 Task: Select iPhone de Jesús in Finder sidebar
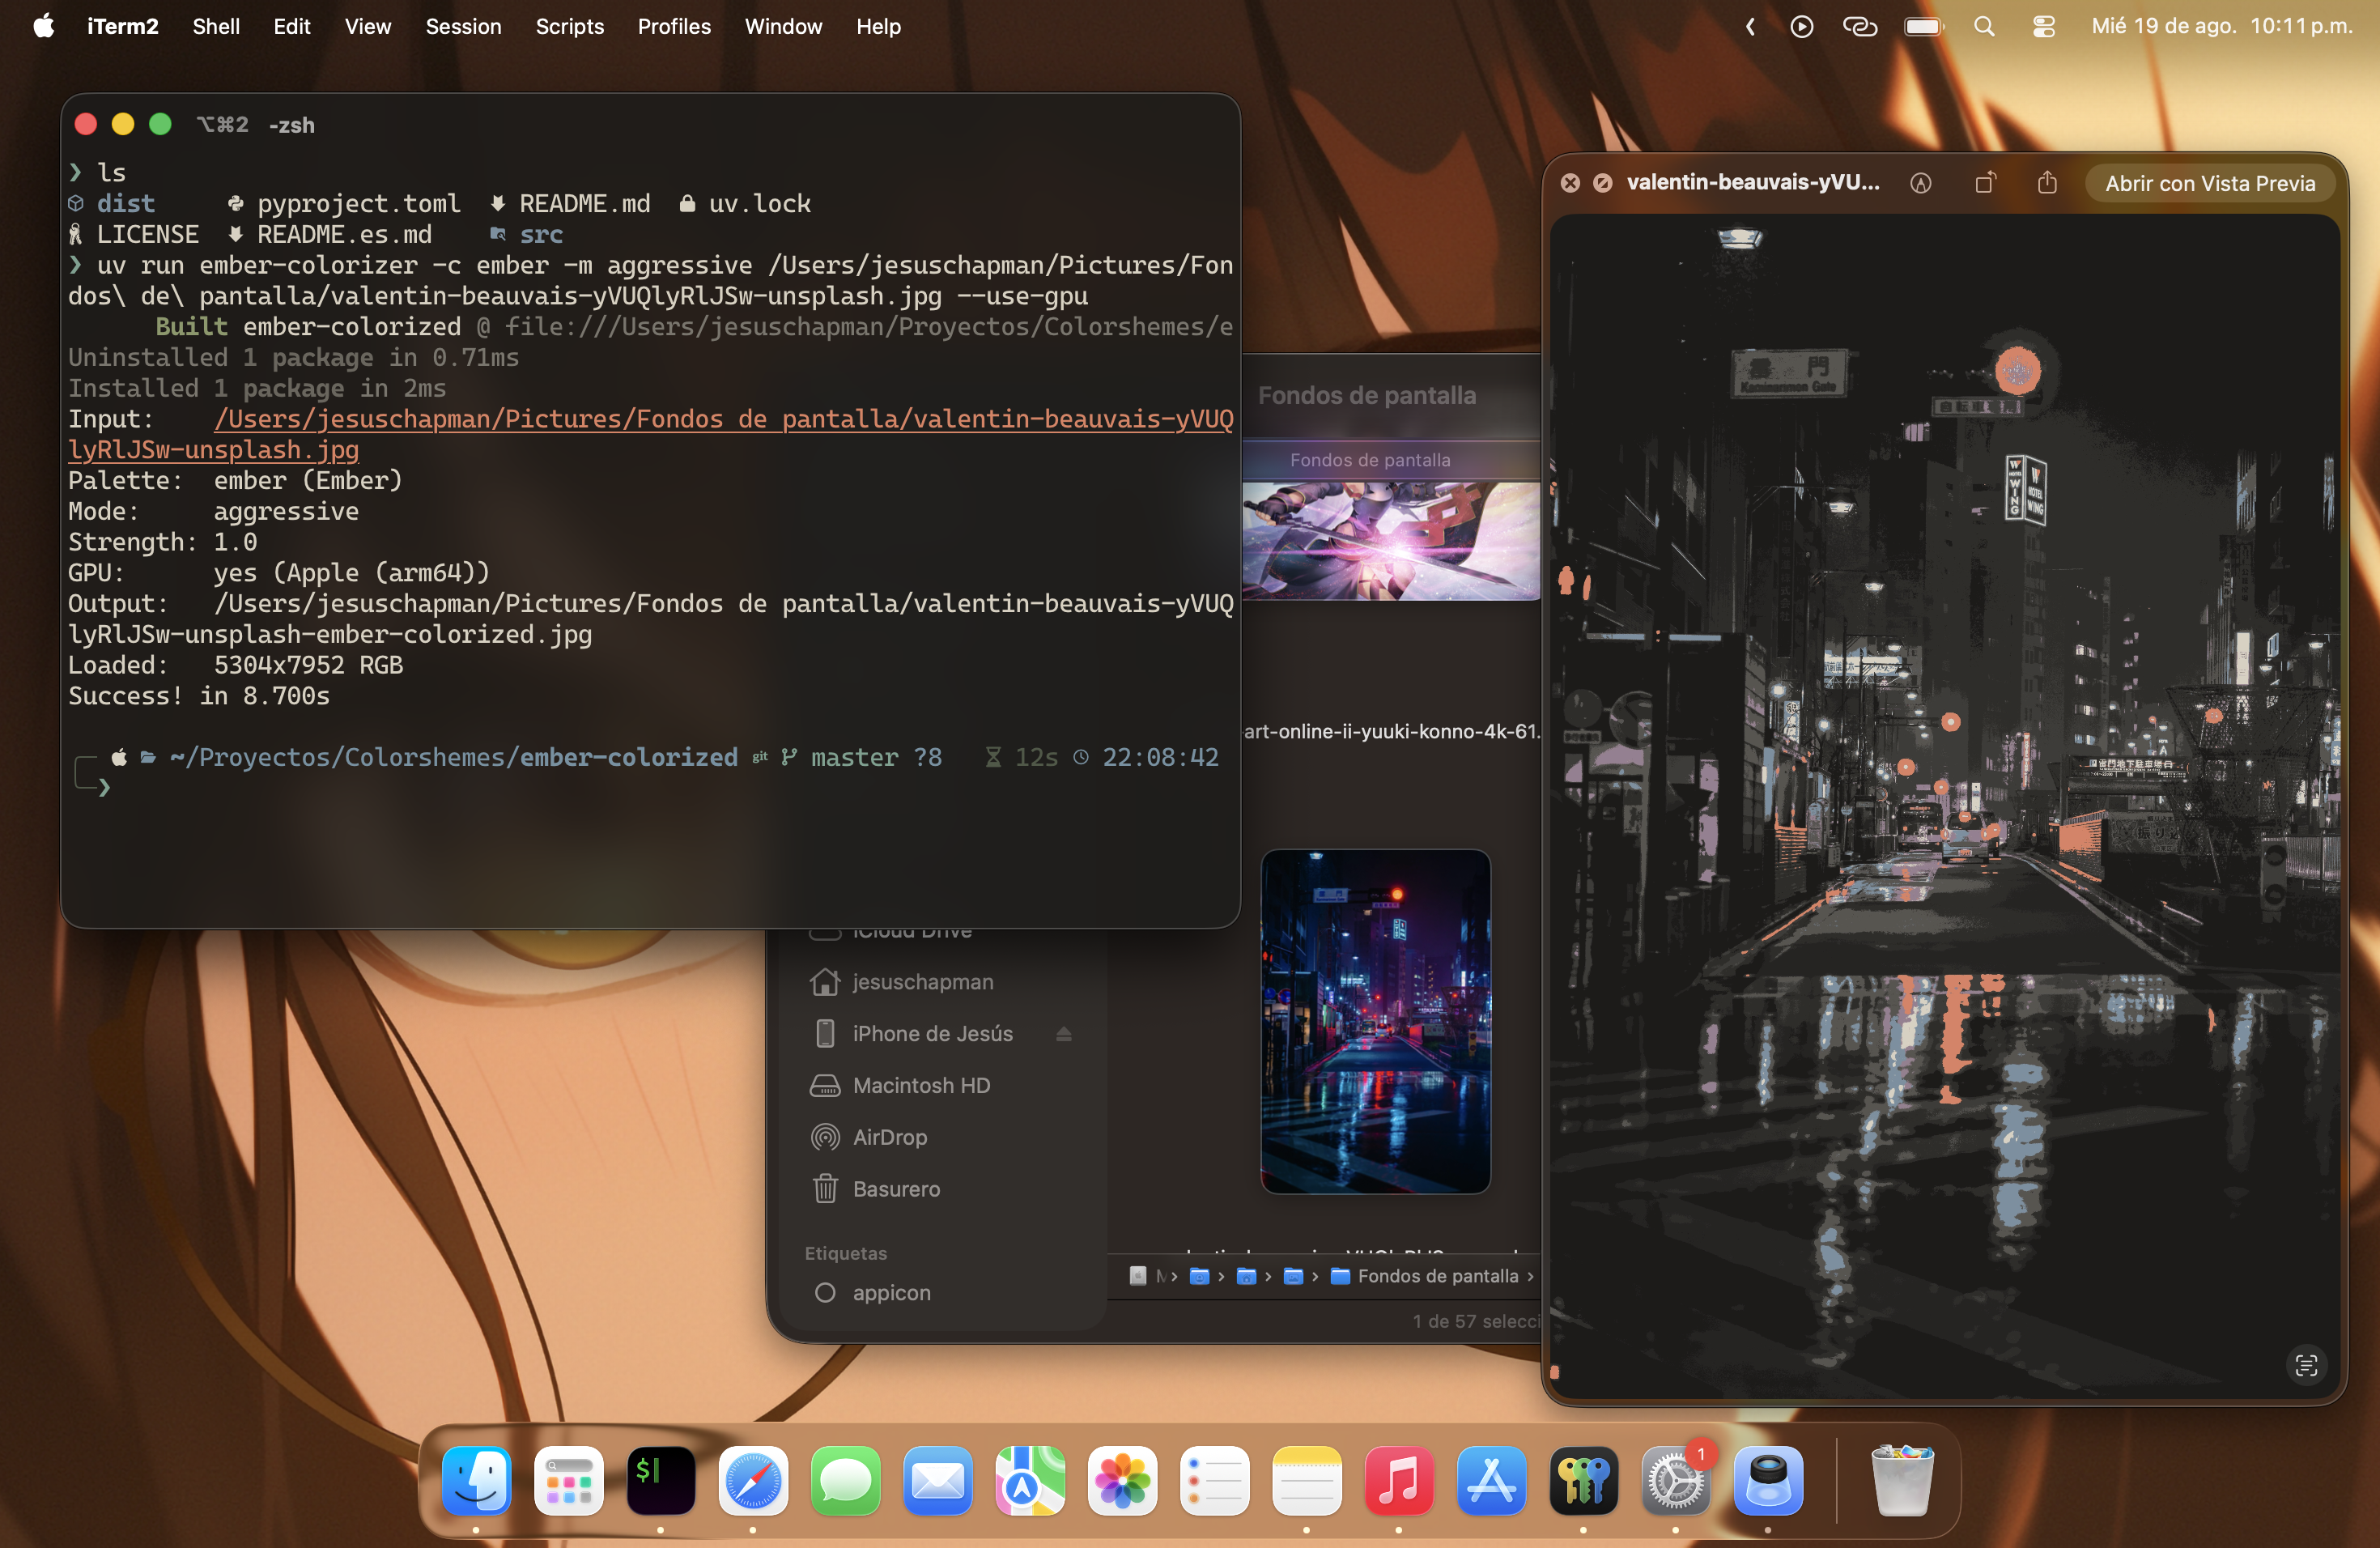(932, 1034)
